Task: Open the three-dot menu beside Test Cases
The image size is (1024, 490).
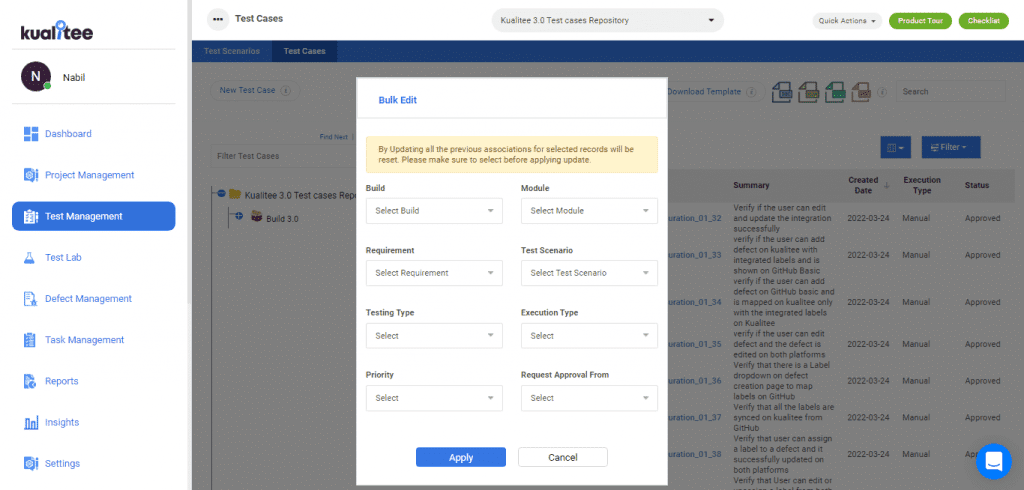Action: click(x=218, y=19)
